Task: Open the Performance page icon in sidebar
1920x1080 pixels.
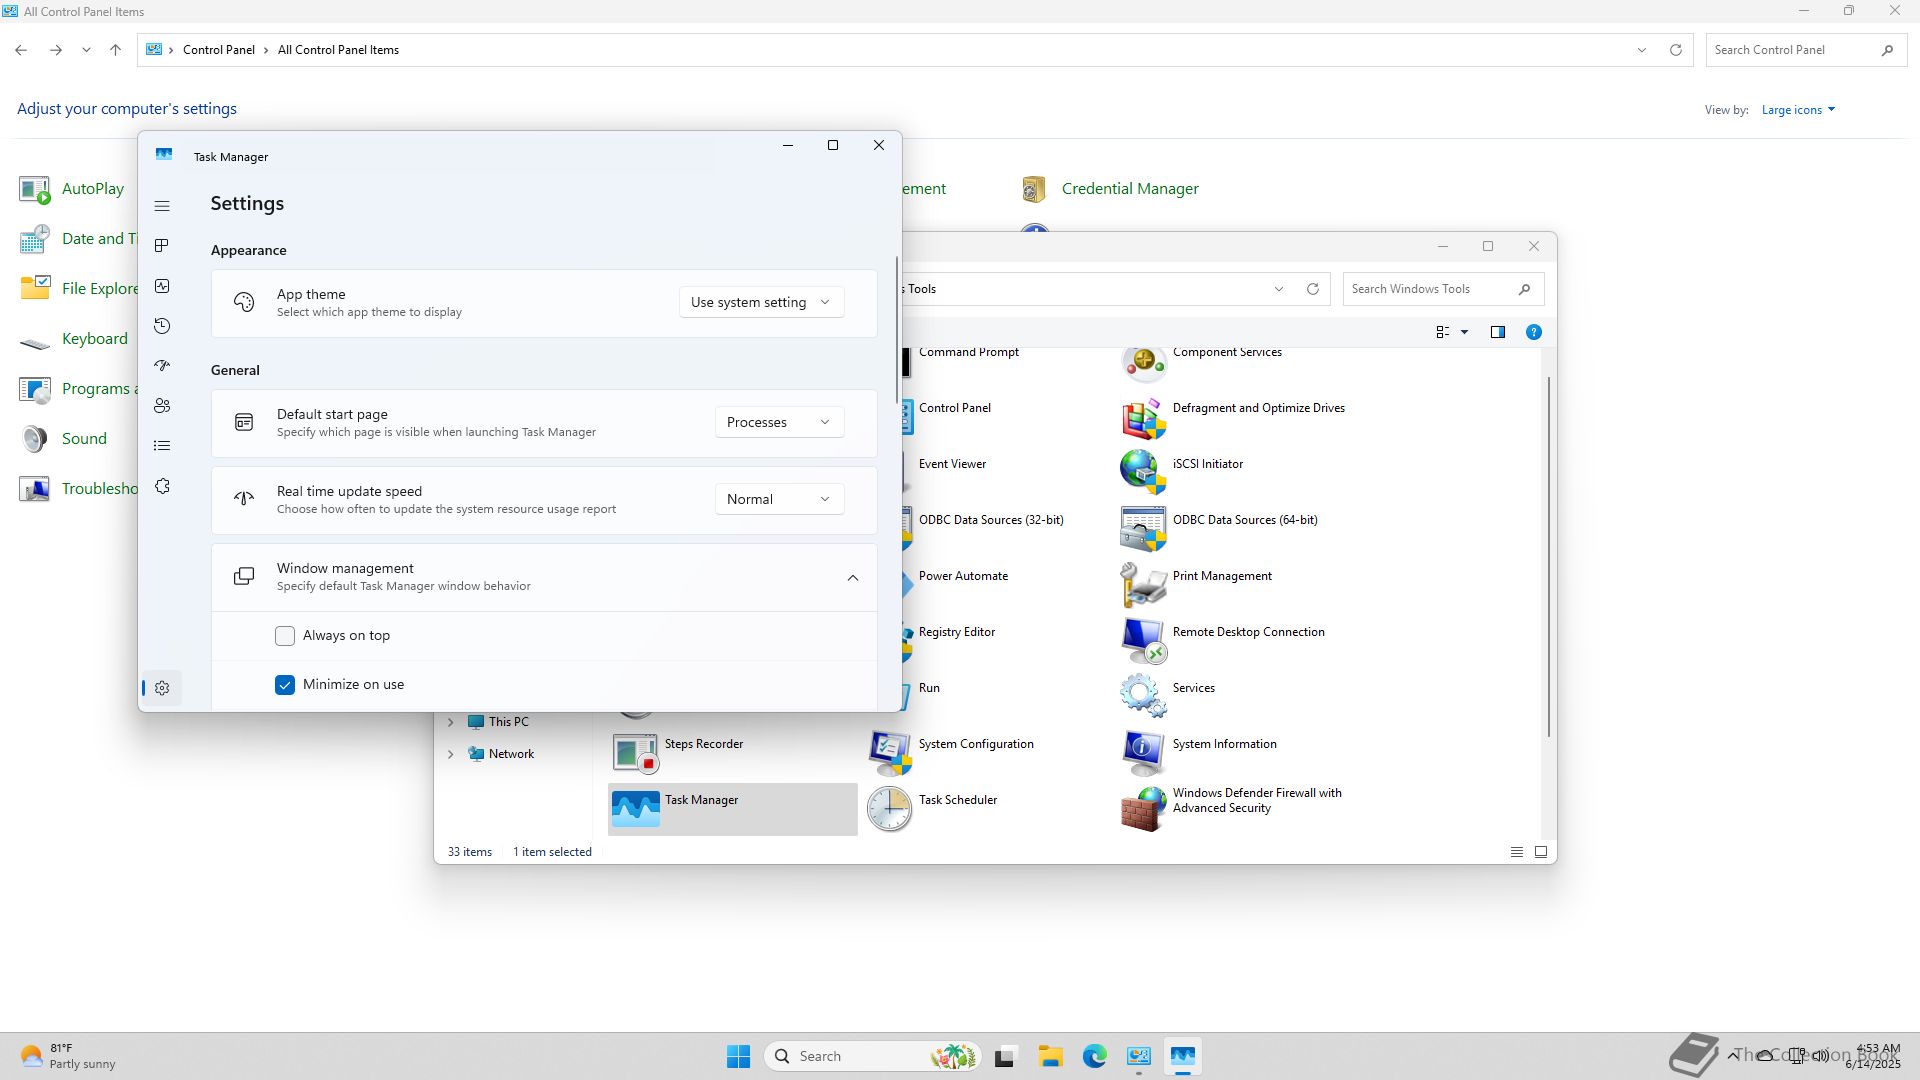Action: point(162,286)
